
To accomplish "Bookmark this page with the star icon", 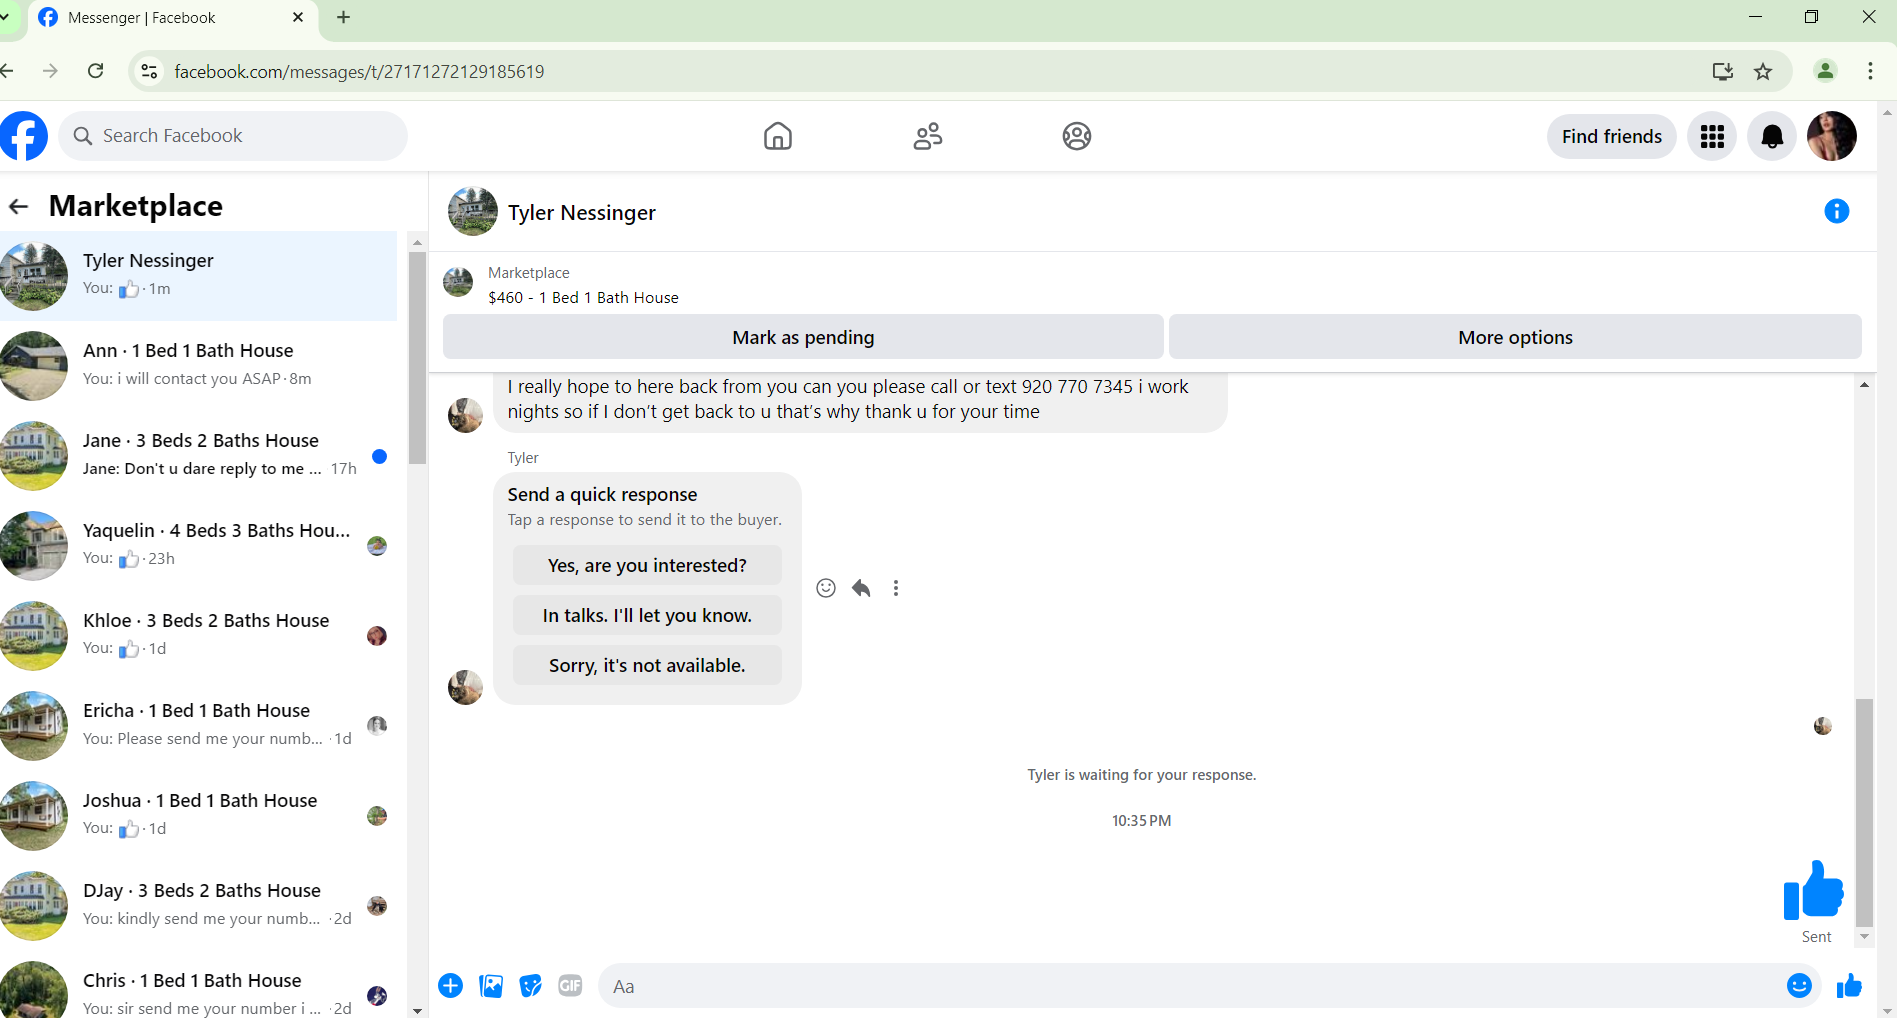I will pos(1763,71).
